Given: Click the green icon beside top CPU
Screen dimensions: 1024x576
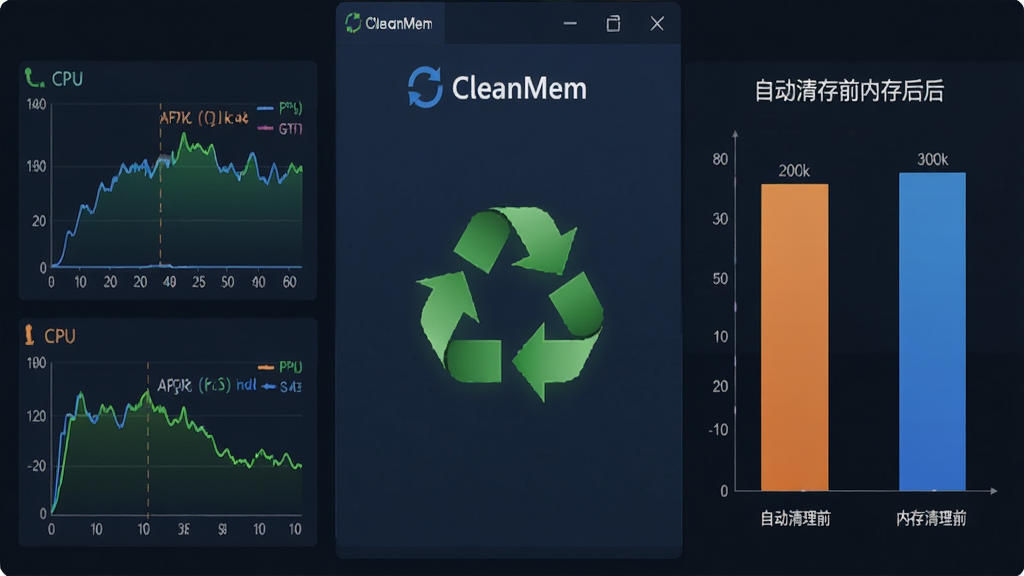Looking at the screenshot, I should [34, 78].
